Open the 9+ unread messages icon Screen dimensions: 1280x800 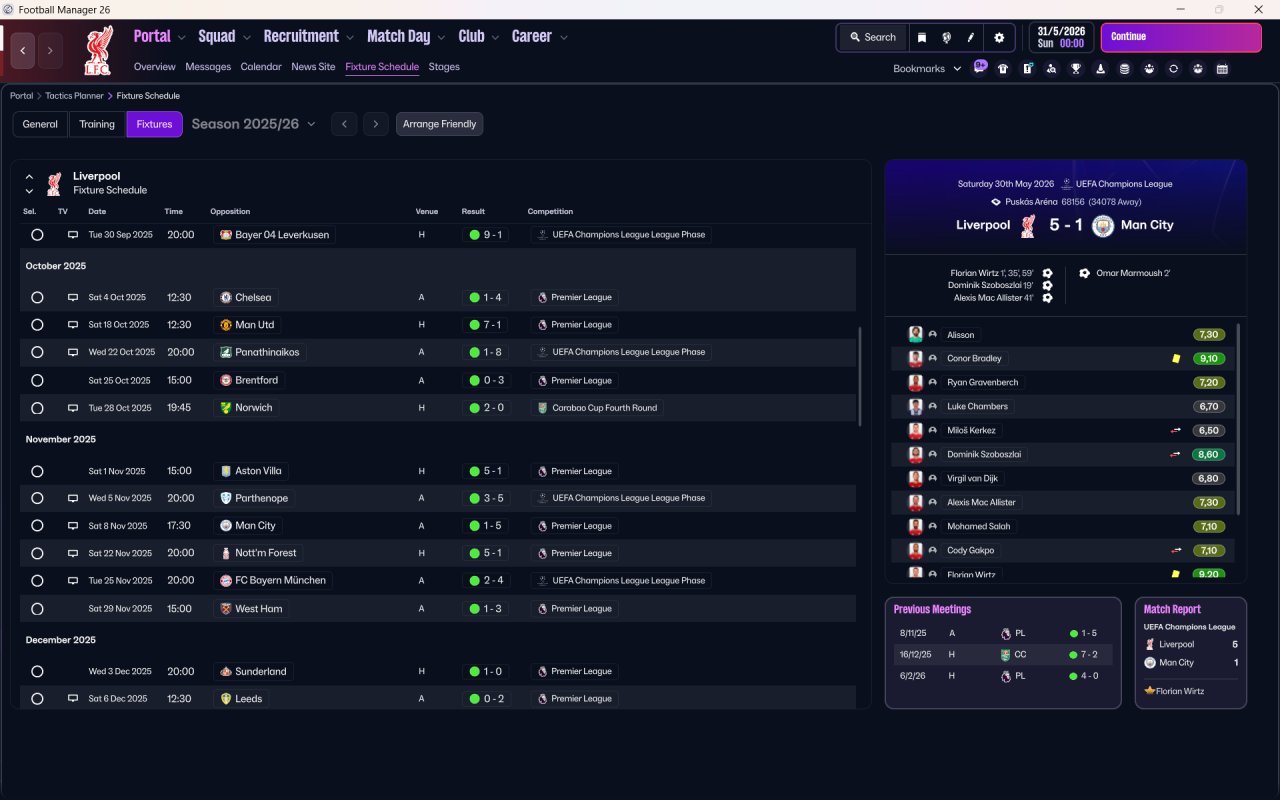tap(980, 67)
